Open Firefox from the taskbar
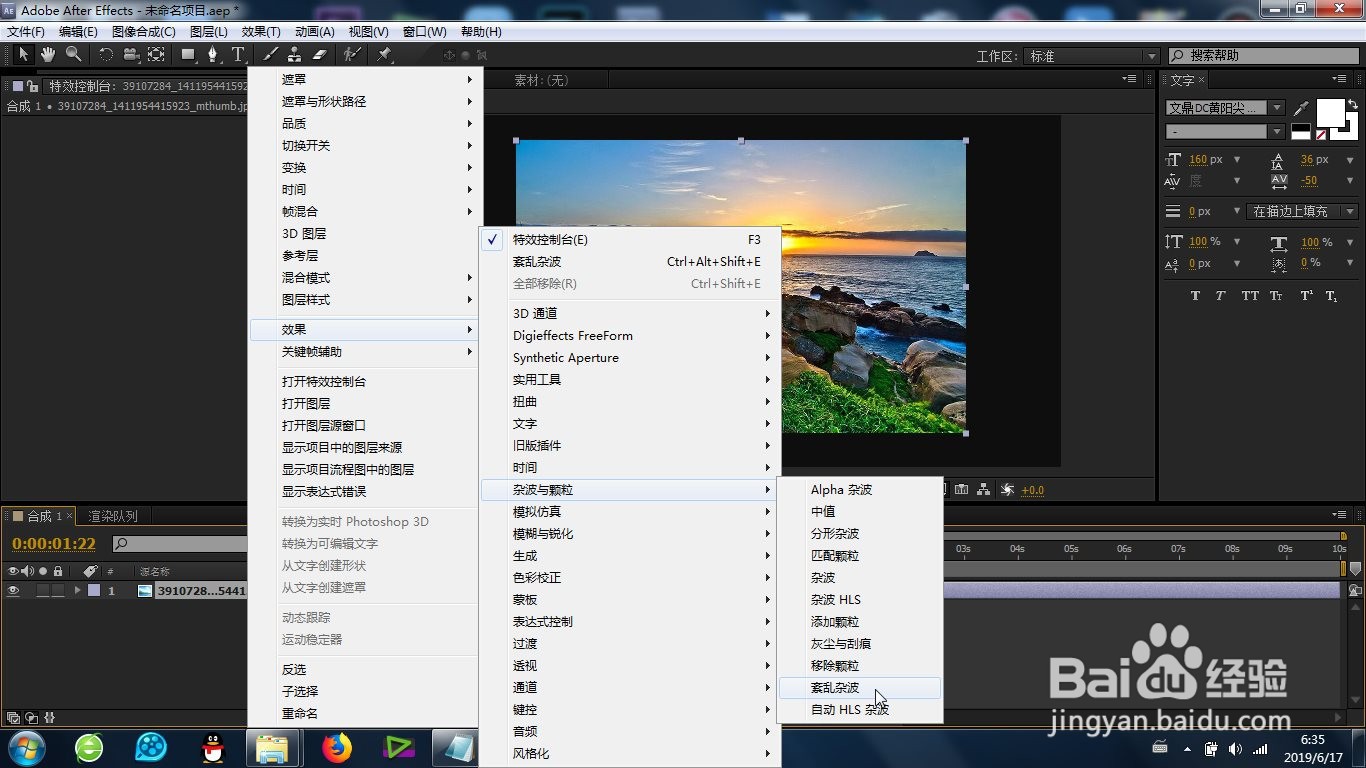This screenshot has width=1366, height=768. (334, 748)
